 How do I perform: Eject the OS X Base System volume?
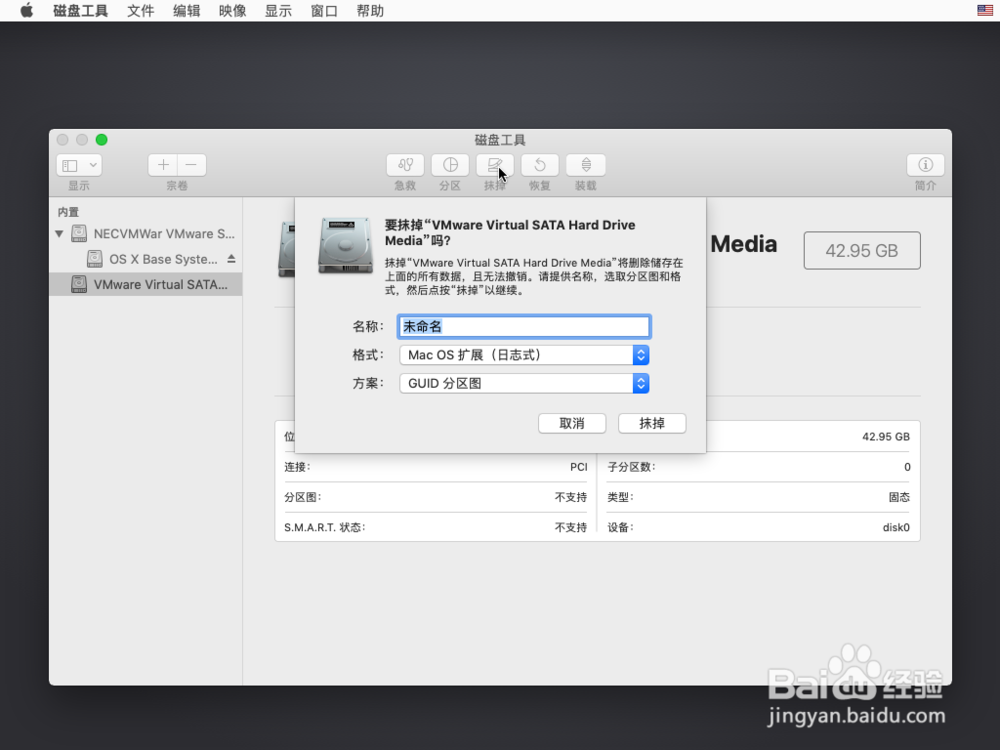(232, 259)
